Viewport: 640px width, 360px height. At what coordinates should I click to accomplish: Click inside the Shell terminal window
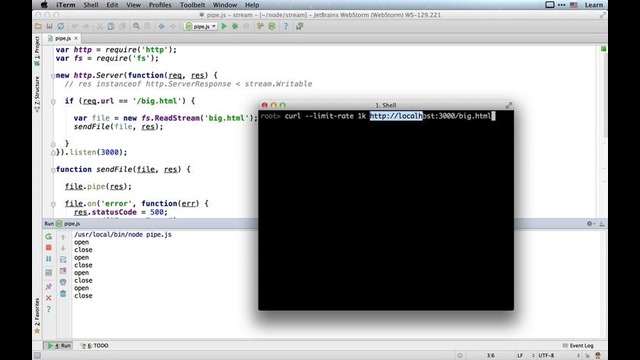[x=386, y=210]
